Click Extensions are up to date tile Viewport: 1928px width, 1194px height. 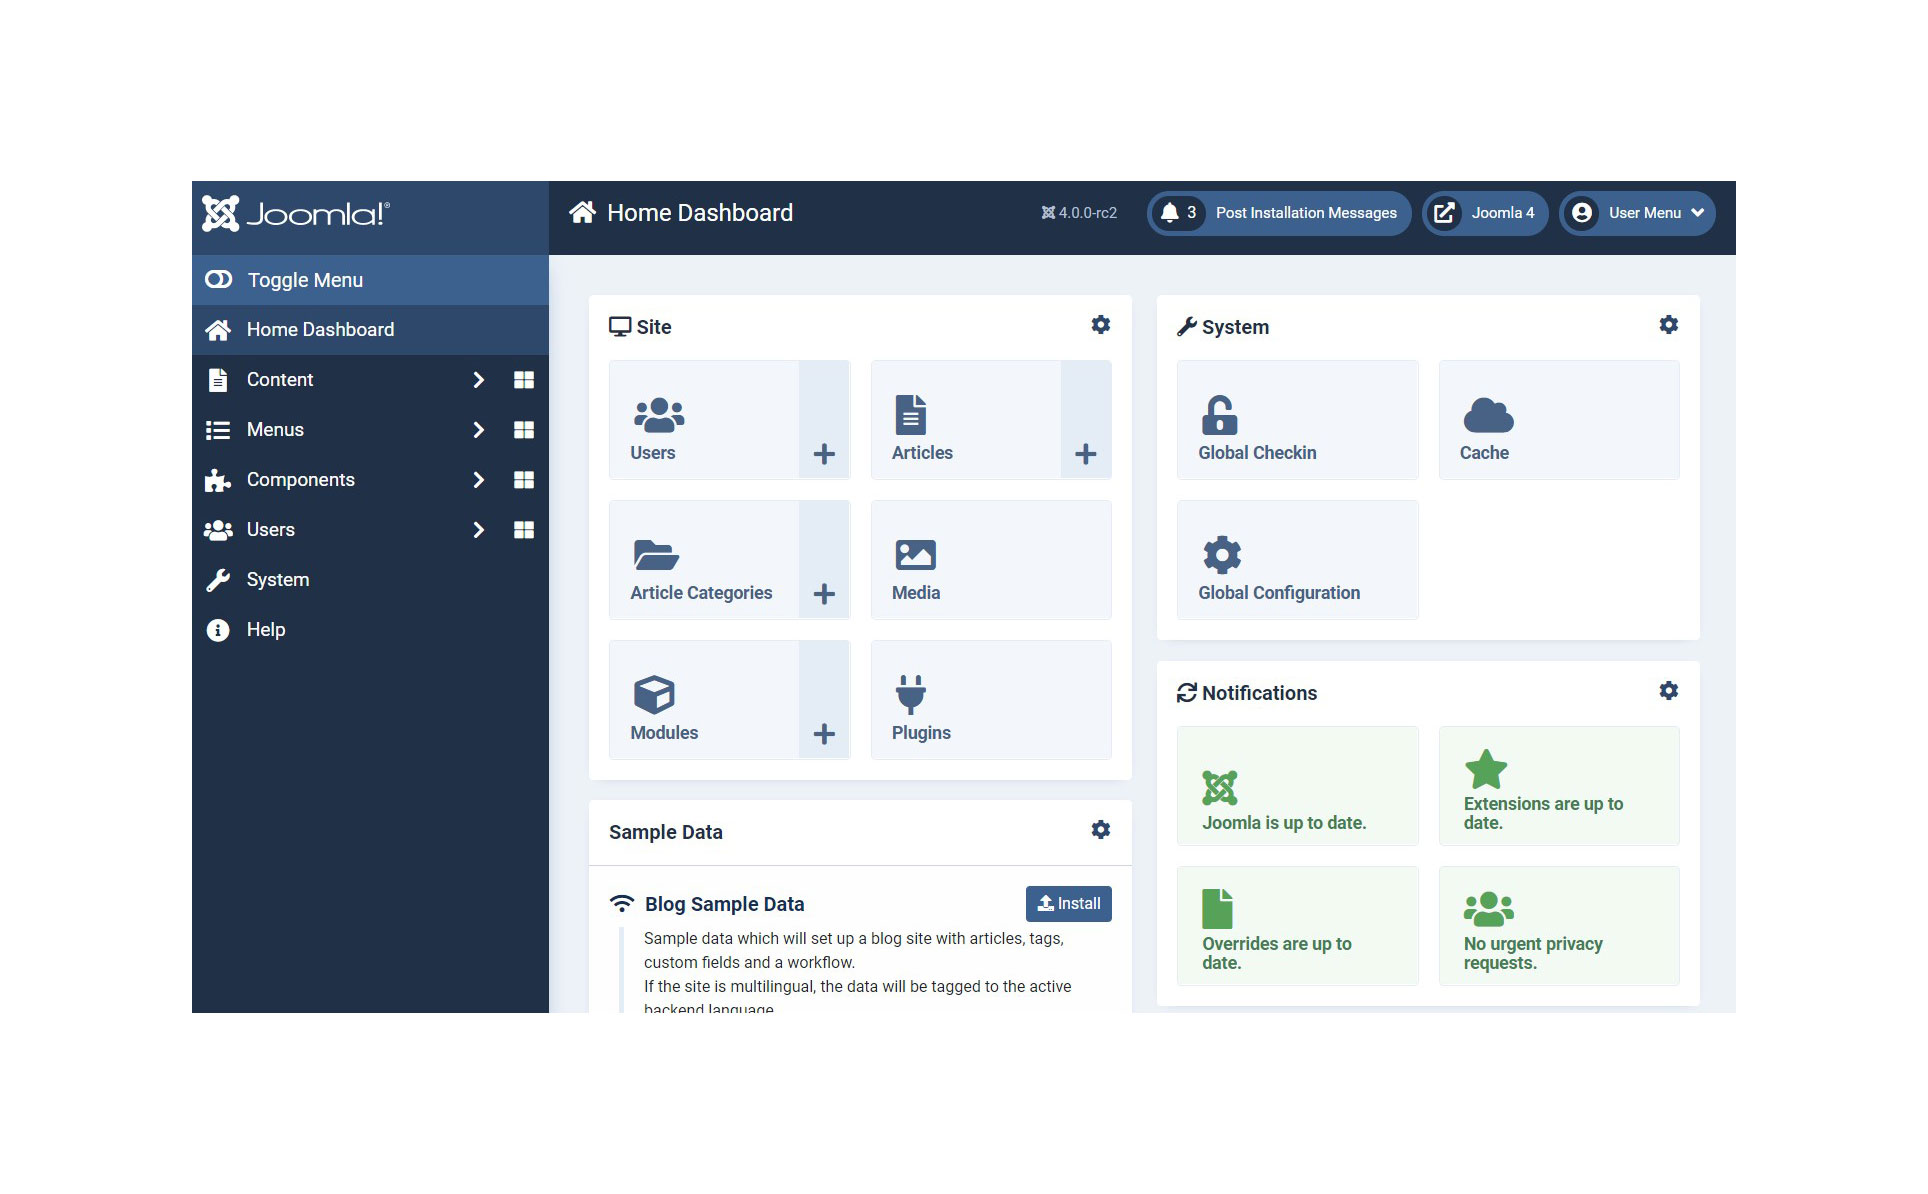coord(1559,786)
